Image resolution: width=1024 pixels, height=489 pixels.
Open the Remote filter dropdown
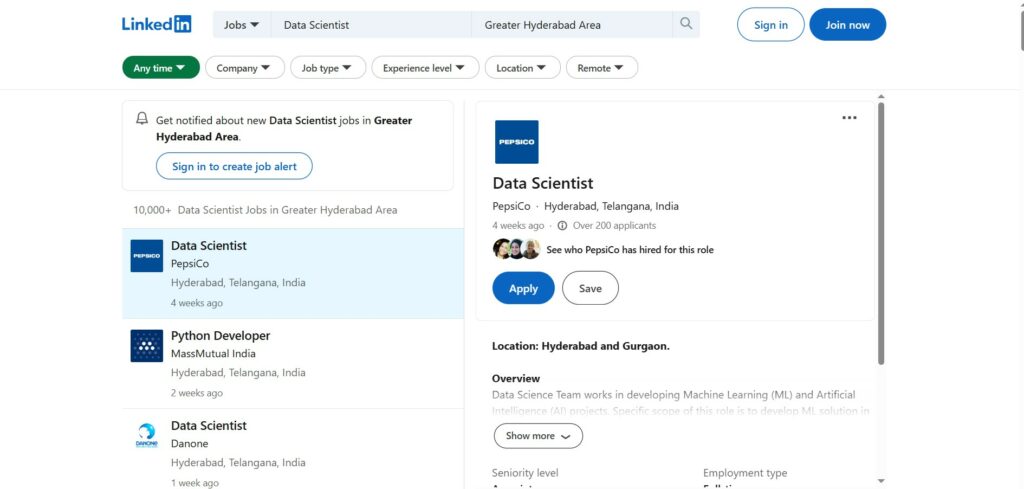click(601, 68)
